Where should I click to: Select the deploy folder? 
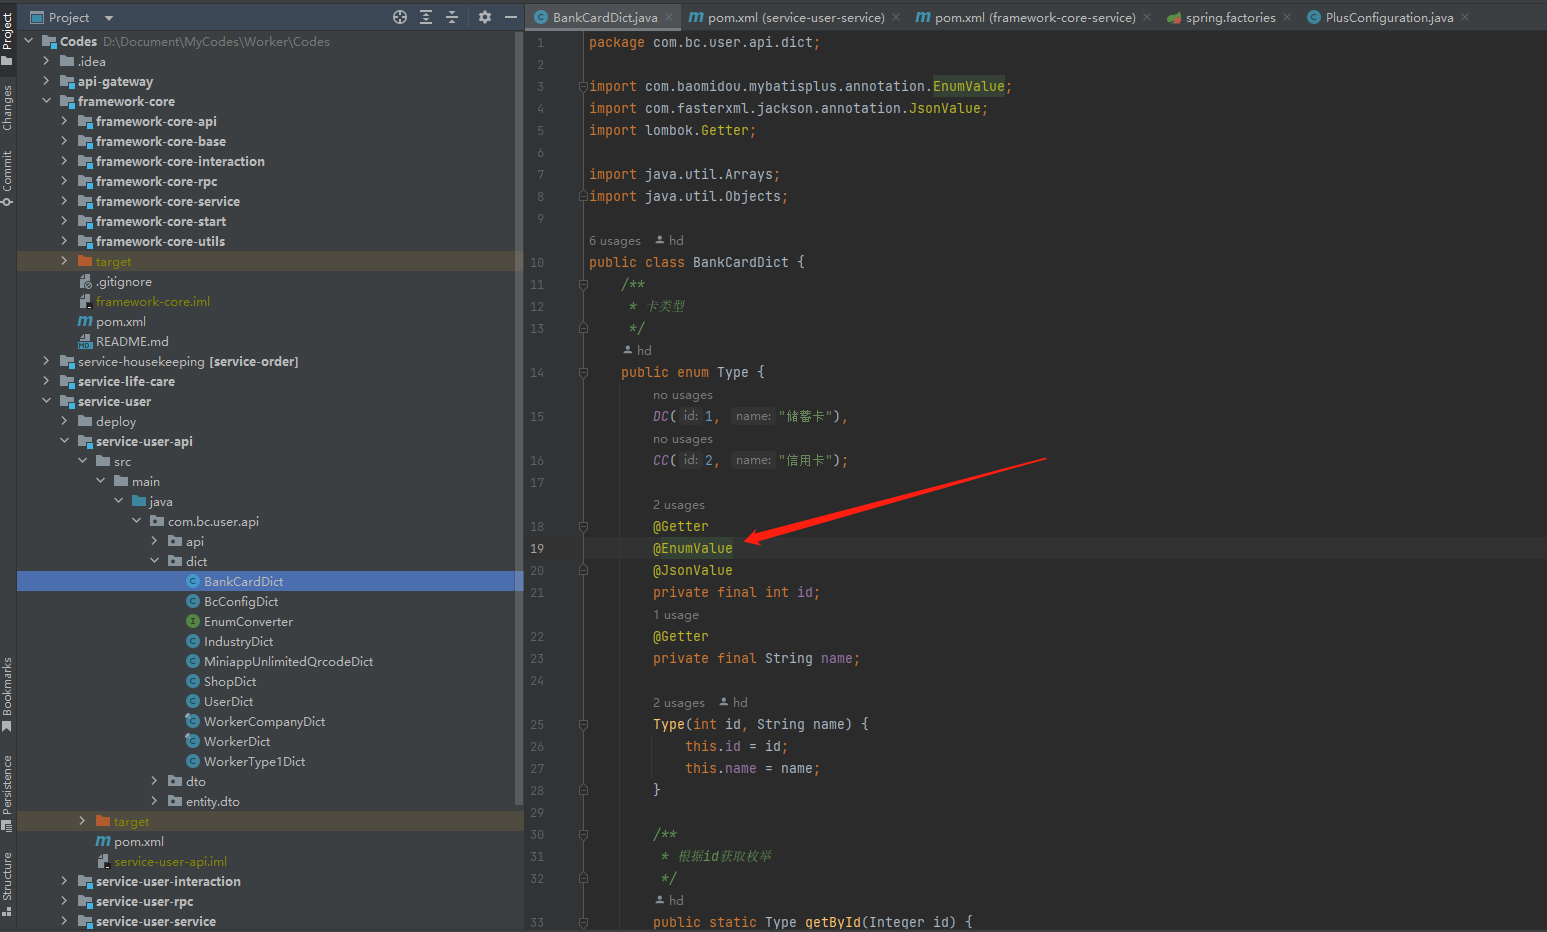[x=116, y=421]
